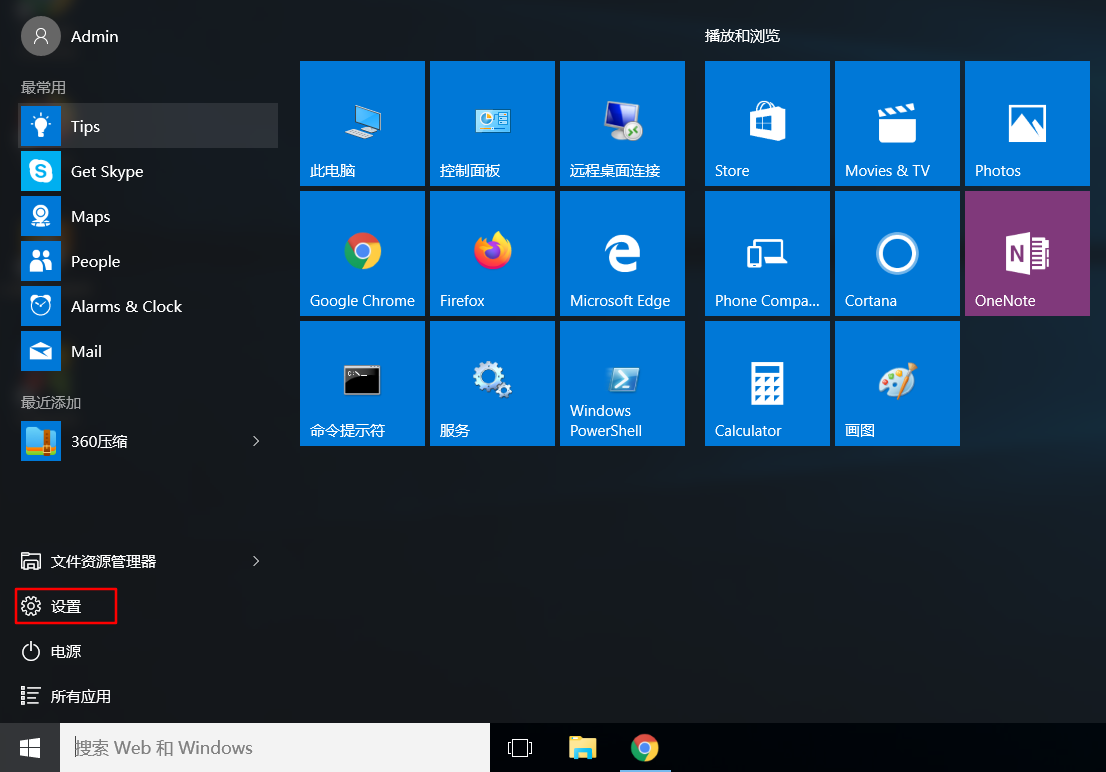Expand 文件资源管理器 submenu arrow
The width and height of the screenshot is (1106, 772).
256,561
